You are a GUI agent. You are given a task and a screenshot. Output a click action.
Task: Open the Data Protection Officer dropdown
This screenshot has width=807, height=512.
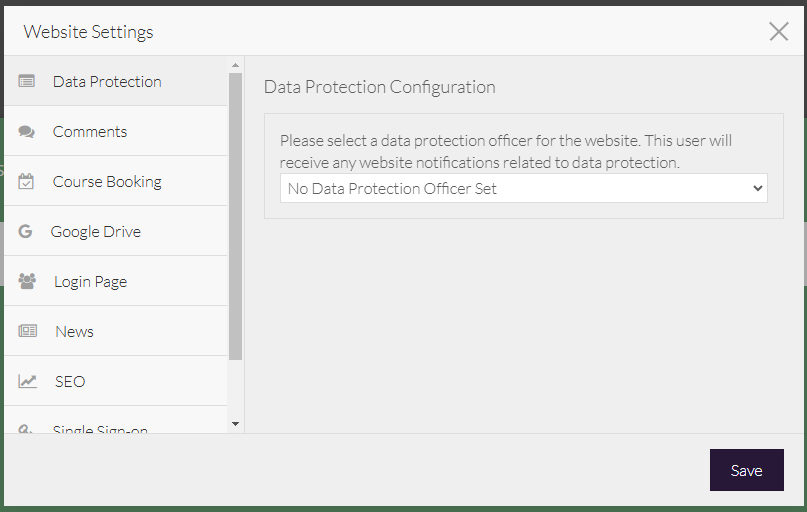523,188
